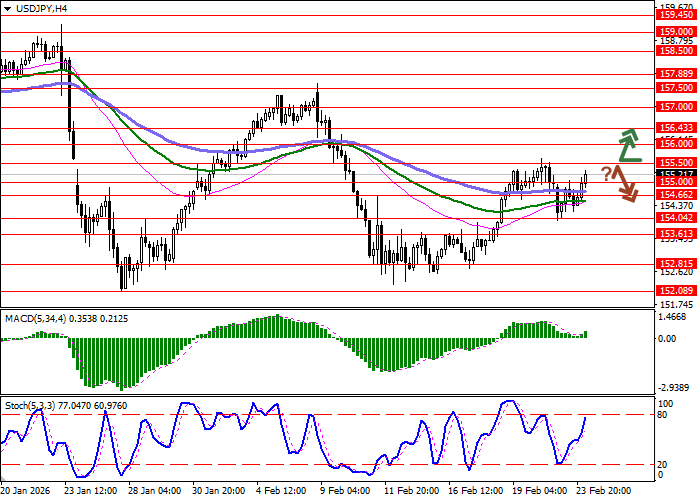The width and height of the screenshot is (700, 500).
Task: Click the red question mark symbol
Action: tap(606, 173)
